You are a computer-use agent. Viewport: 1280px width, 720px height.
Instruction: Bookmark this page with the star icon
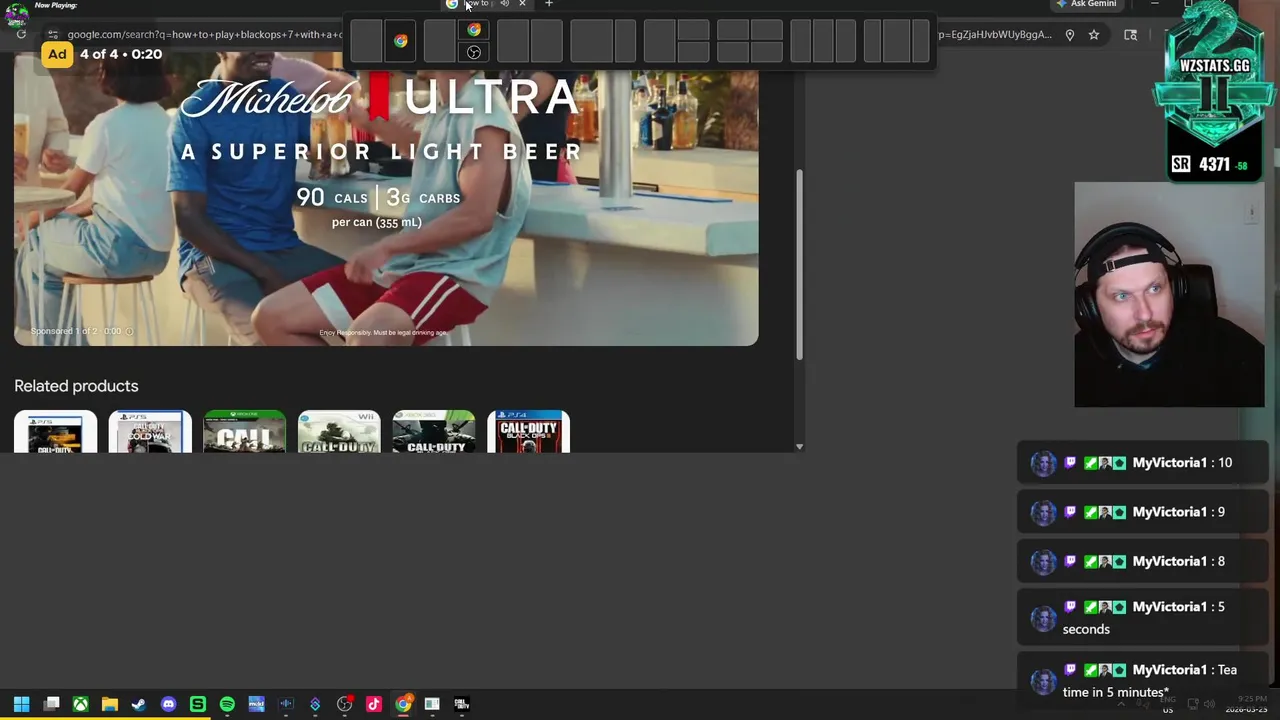1094,35
